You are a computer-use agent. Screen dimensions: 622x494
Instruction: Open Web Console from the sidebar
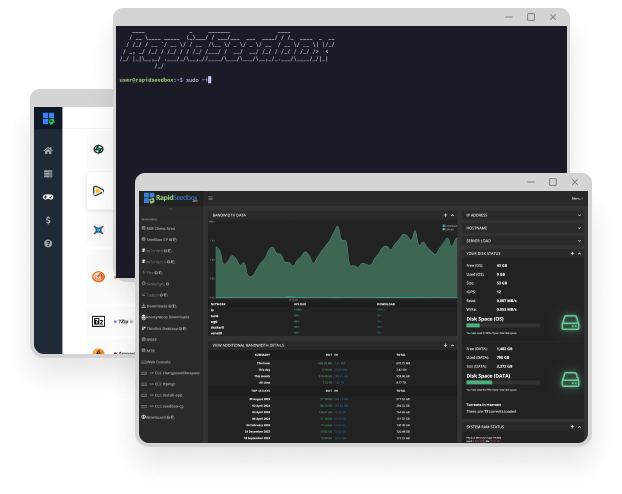click(159, 361)
